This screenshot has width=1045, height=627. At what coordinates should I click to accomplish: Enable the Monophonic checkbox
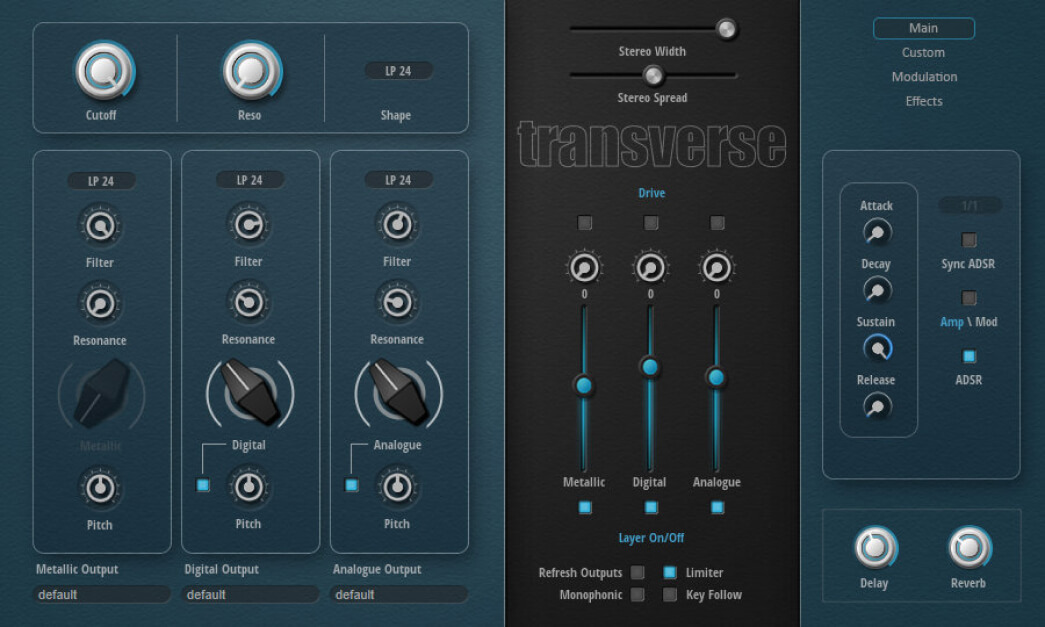click(x=638, y=594)
